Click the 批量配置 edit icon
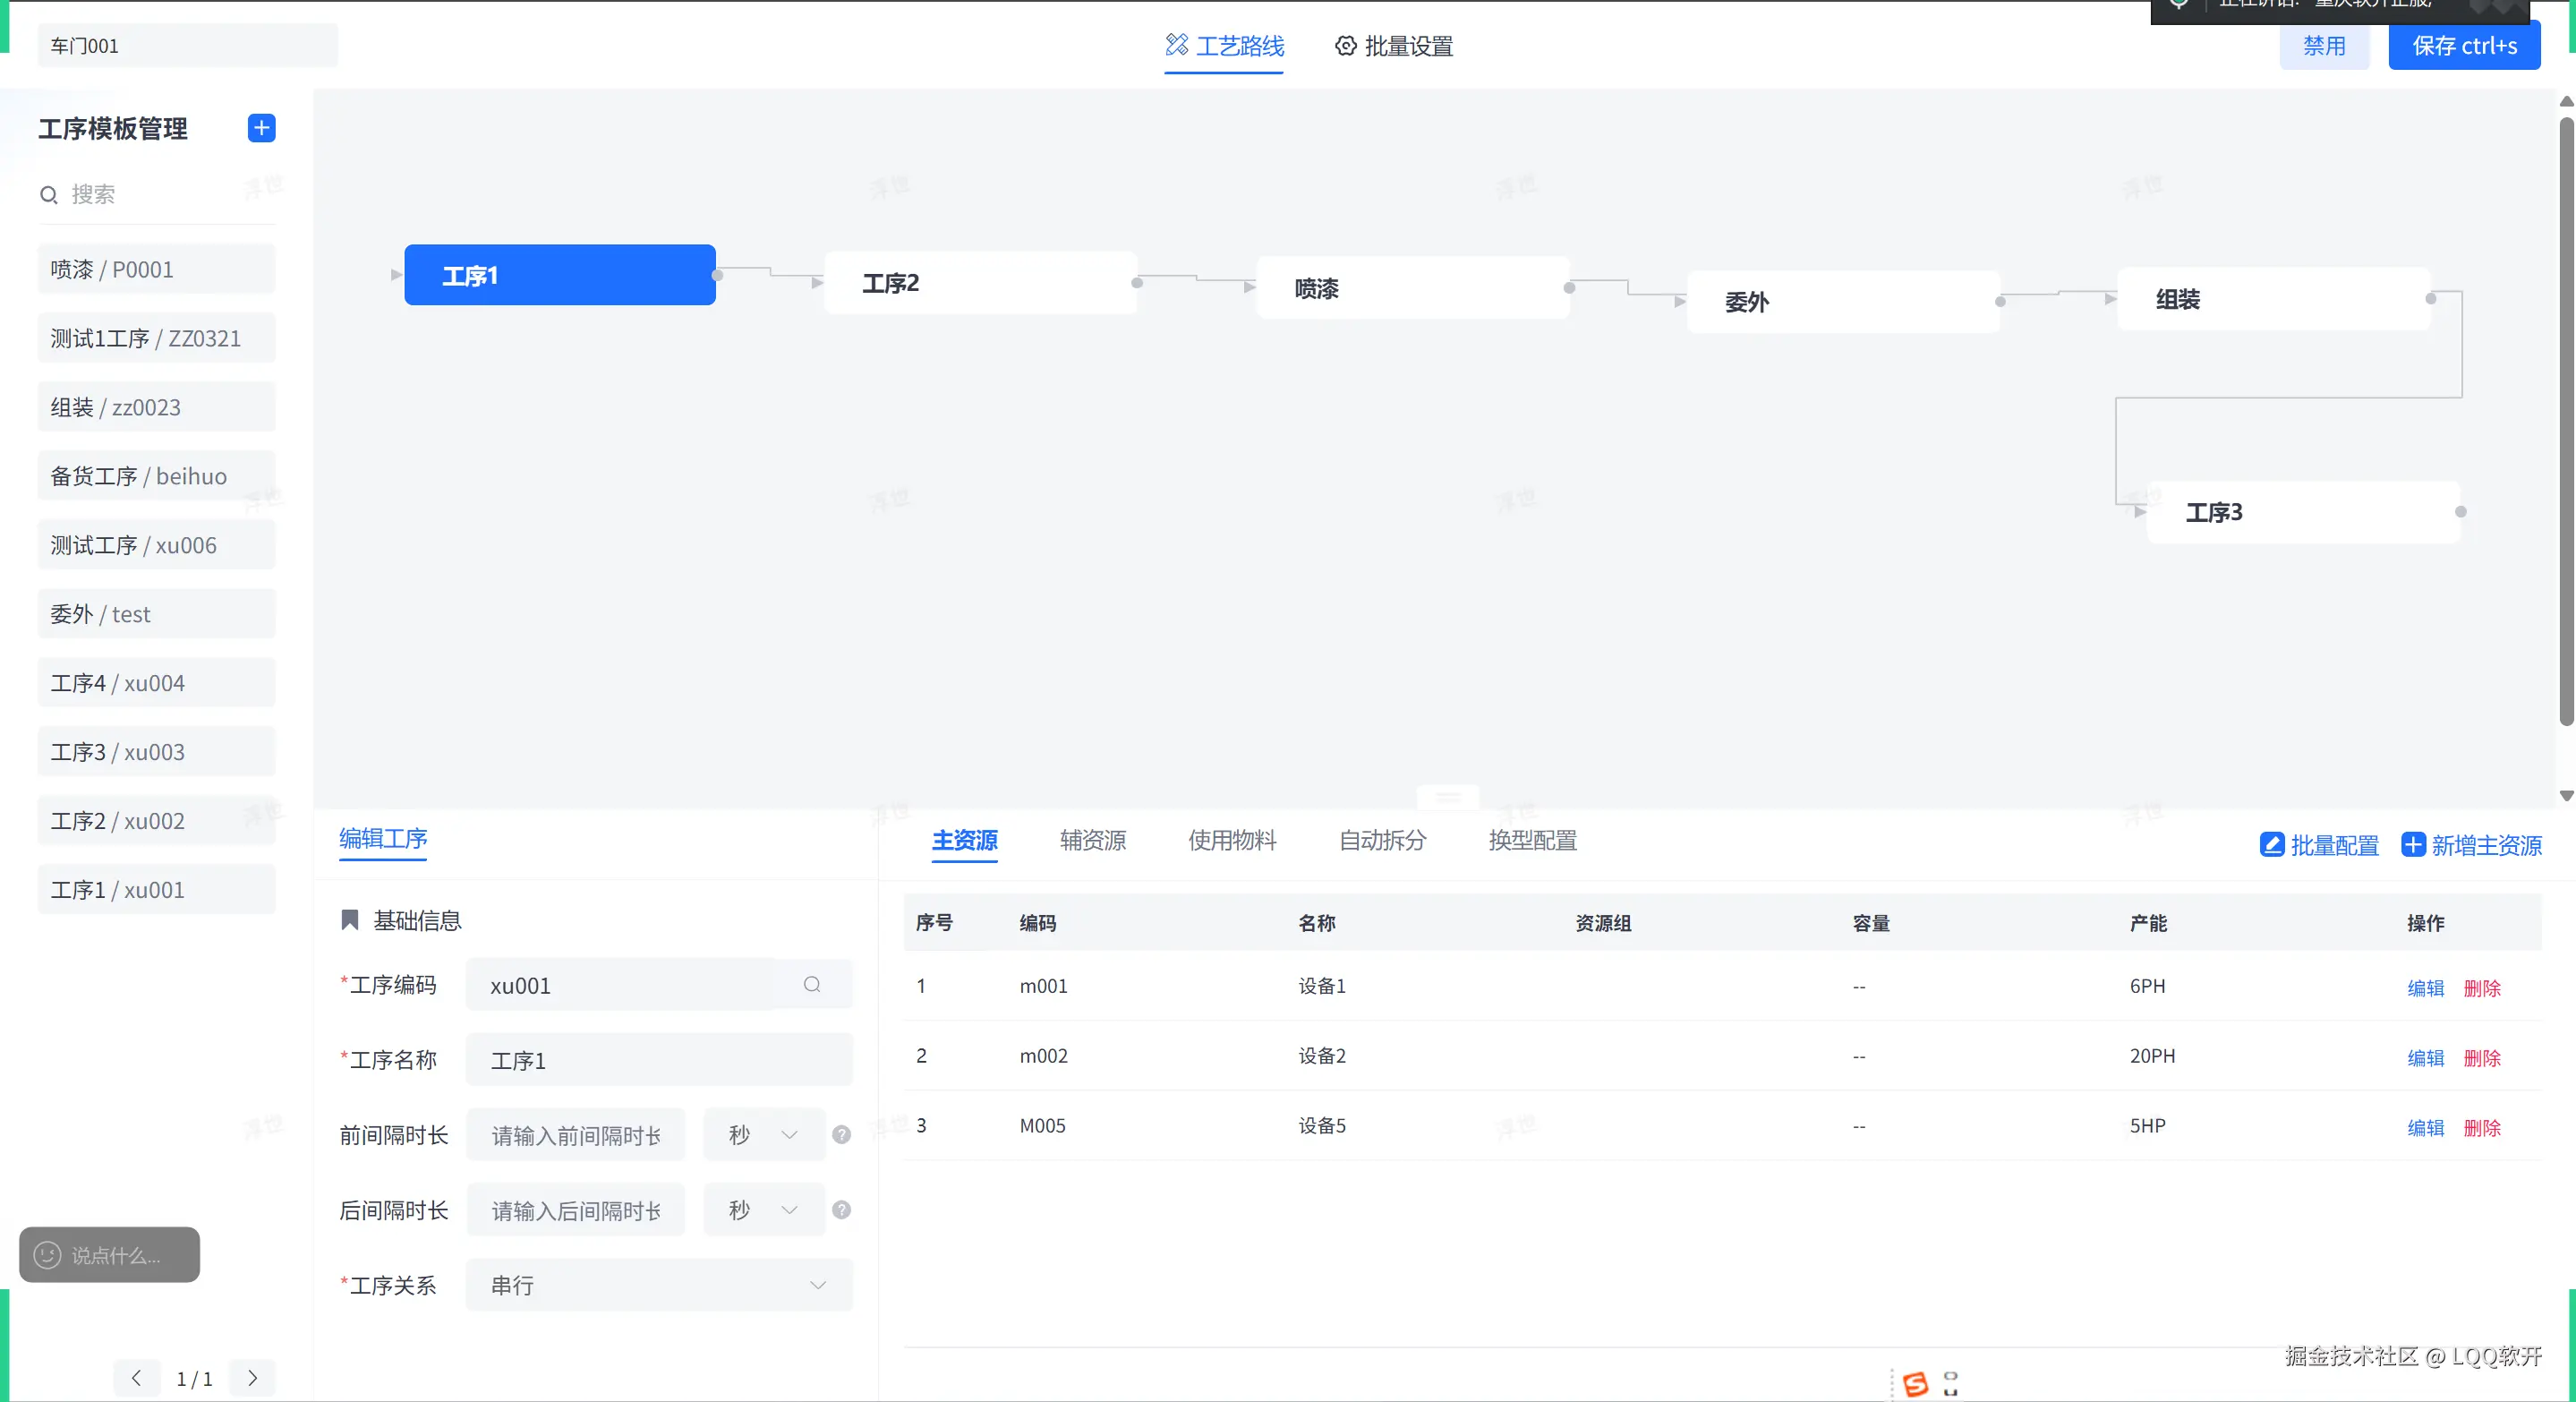The width and height of the screenshot is (2576, 1402). (x=2271, y=845)
